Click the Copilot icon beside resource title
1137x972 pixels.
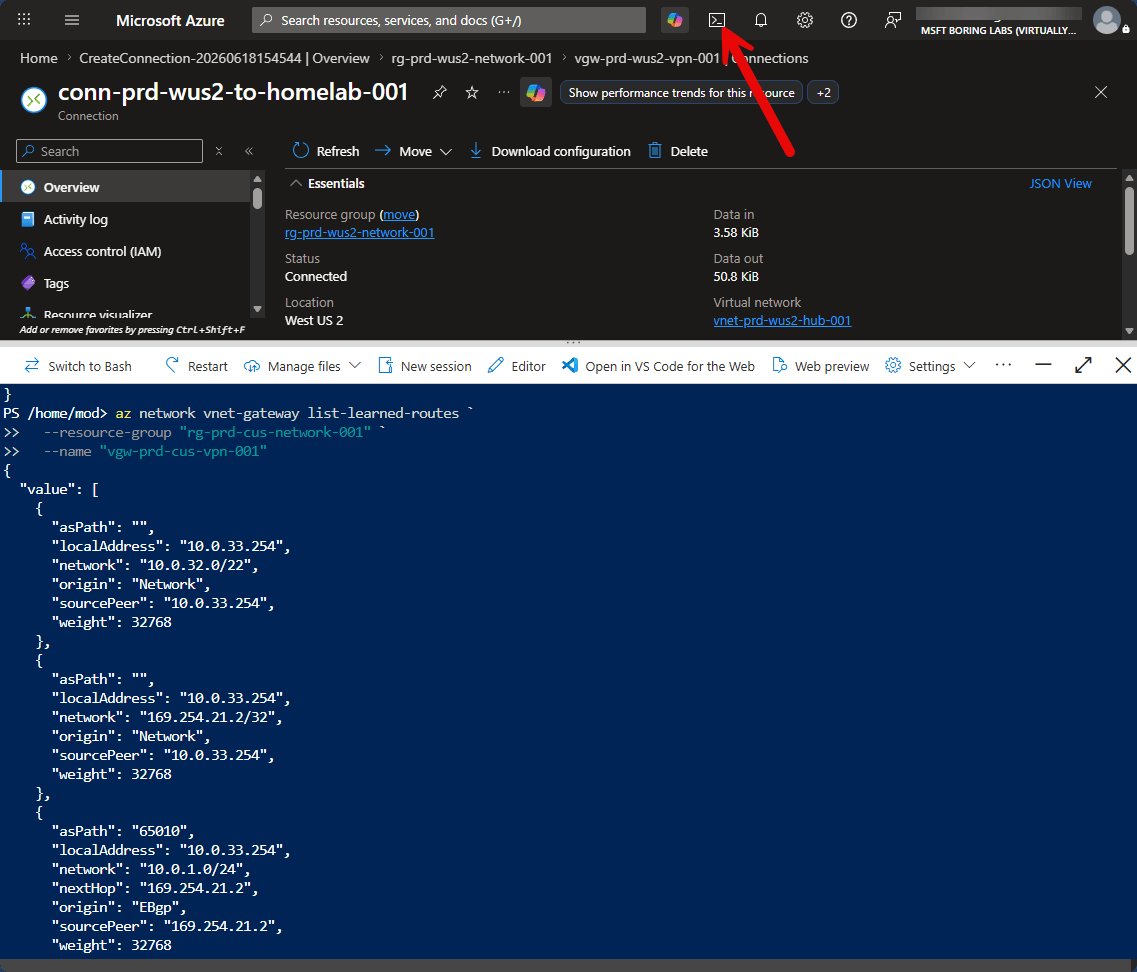click(x=536, y=93)
